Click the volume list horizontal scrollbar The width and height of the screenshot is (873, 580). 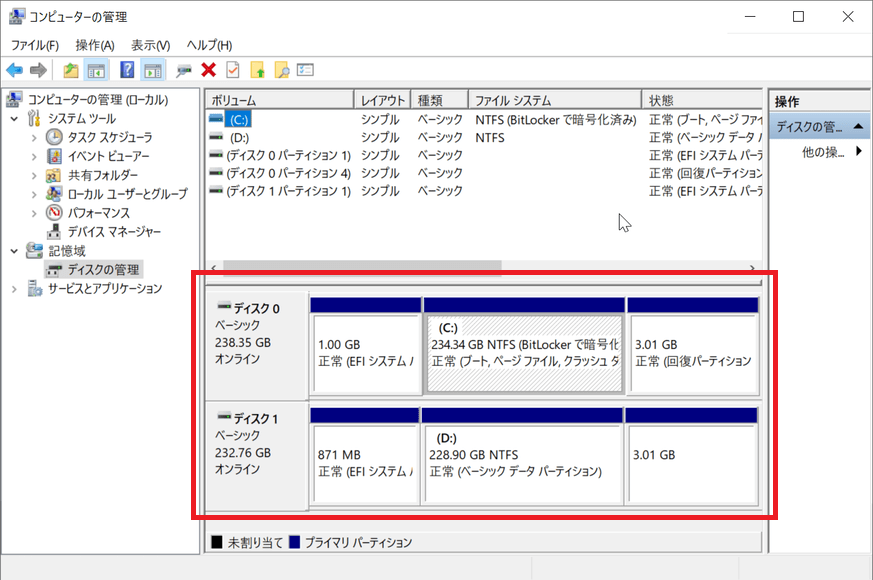(x=361, y=268)
